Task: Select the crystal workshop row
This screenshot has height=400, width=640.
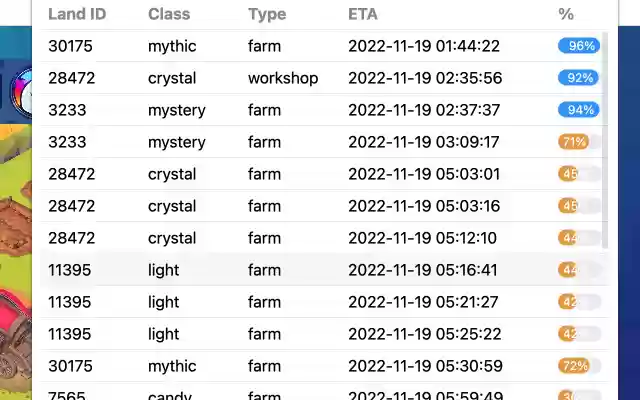Action: click(x=324, y=78)
